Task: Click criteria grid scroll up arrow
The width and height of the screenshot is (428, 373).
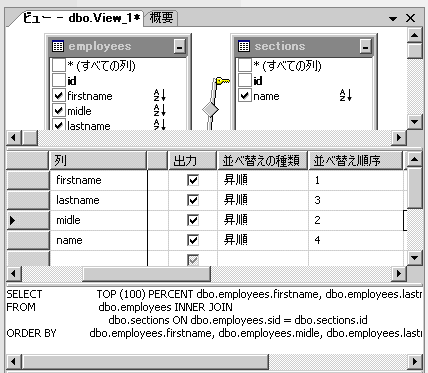Action: pyautogui.click(x=415, y=160)
